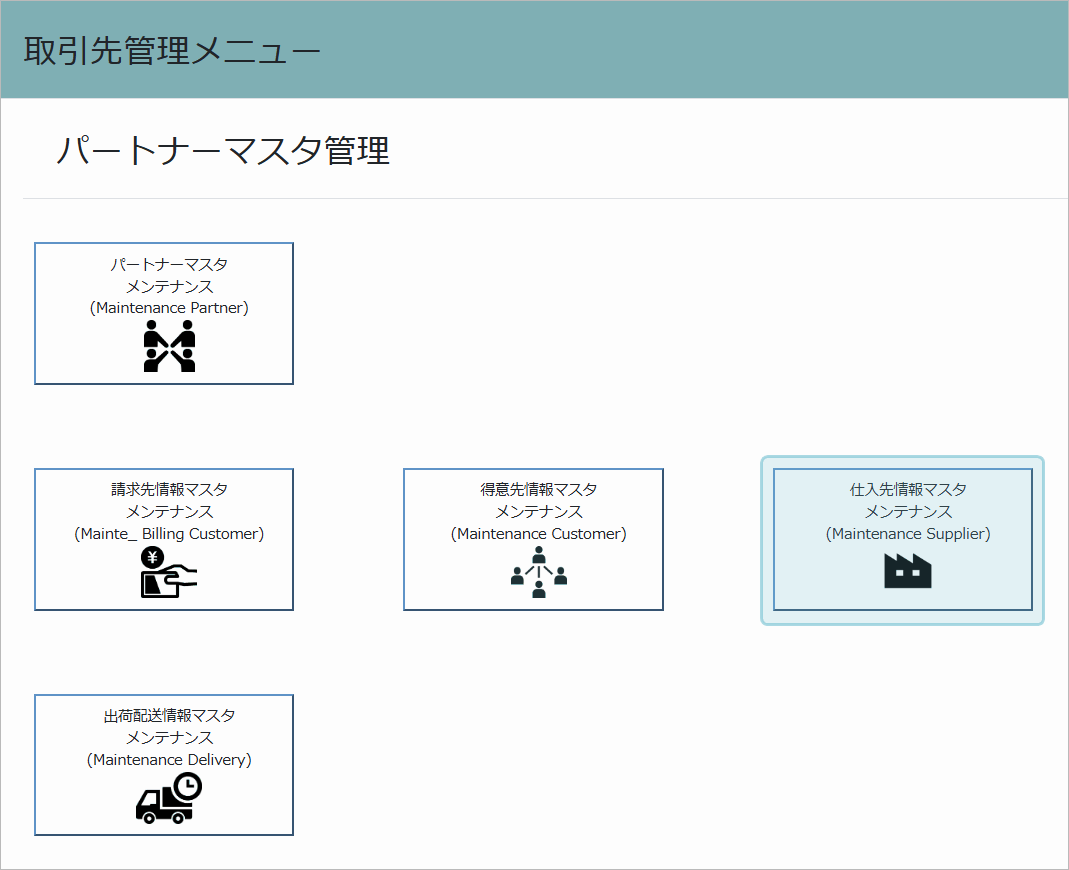Click the (Maintenance Supplier) label
Viewport: 1069px width, 870px height.
click(x=908, y=534)
